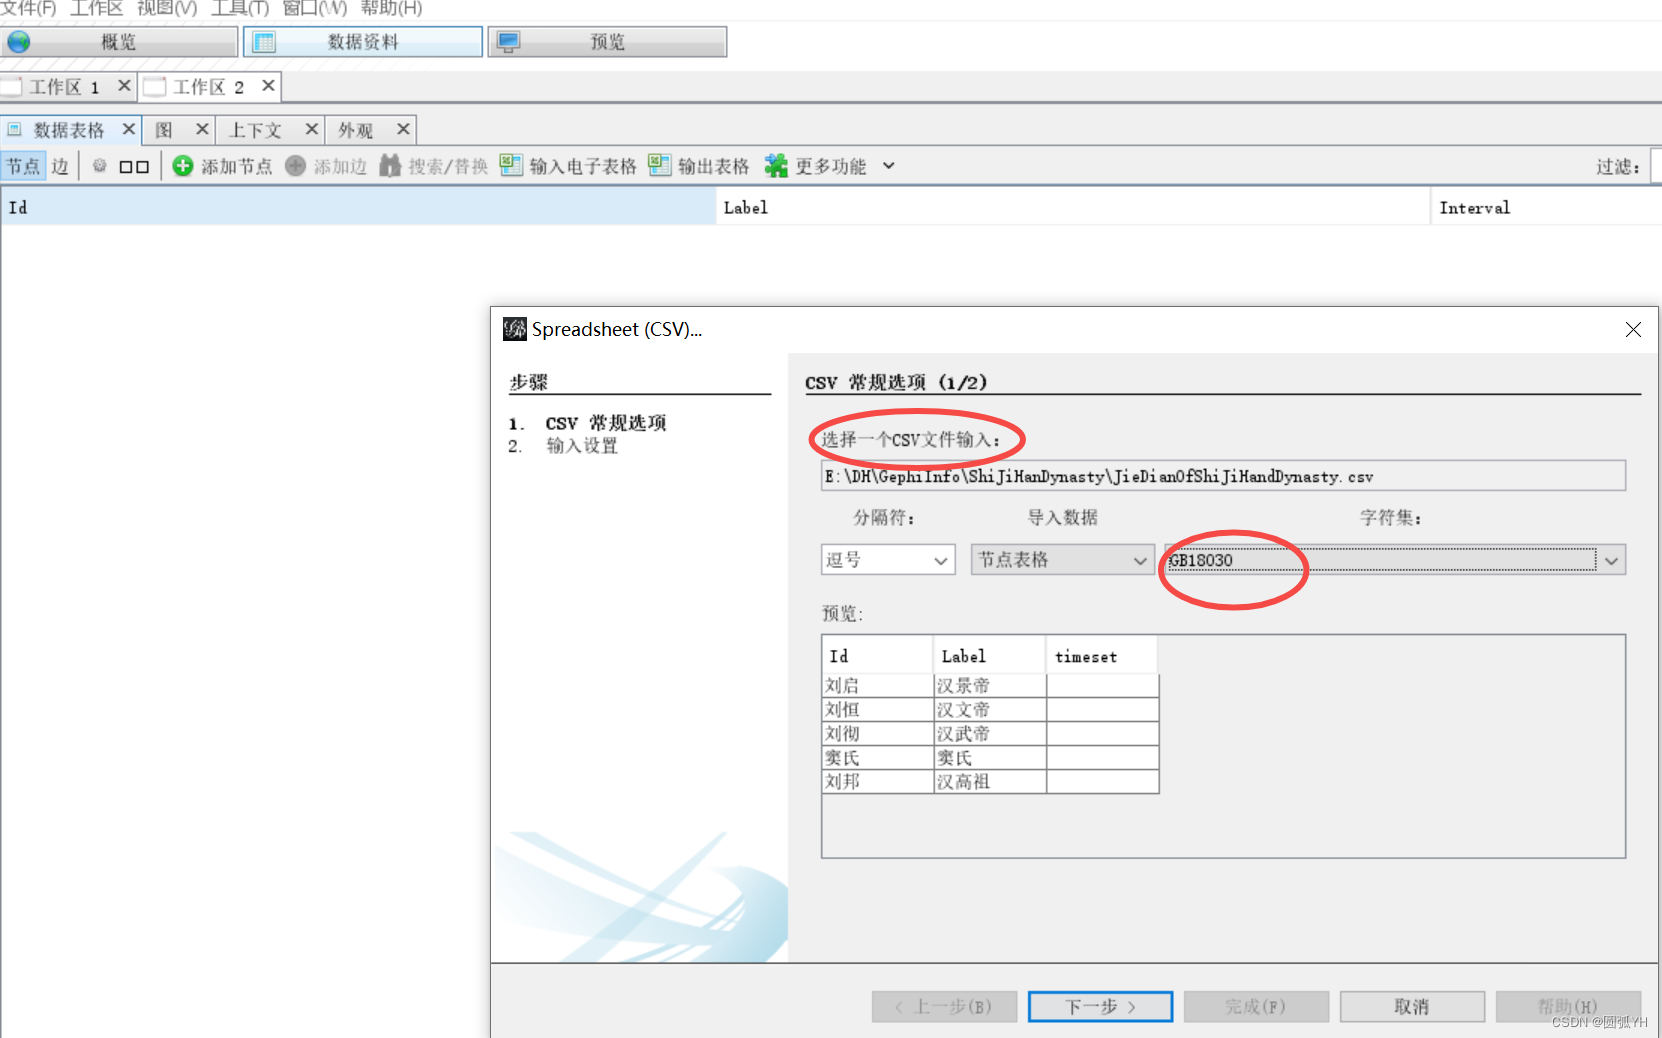The image size is (1662, 1038).
Task: Click the CSV file path input field
Action: pos(1222,476)
